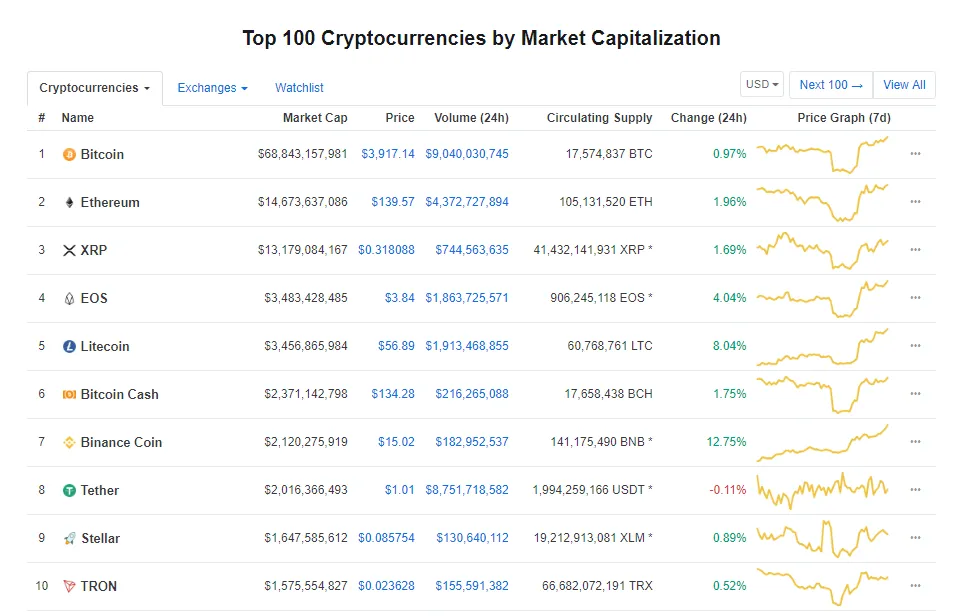Open the Exchanges dropdown menu

[x=212, y=88]
